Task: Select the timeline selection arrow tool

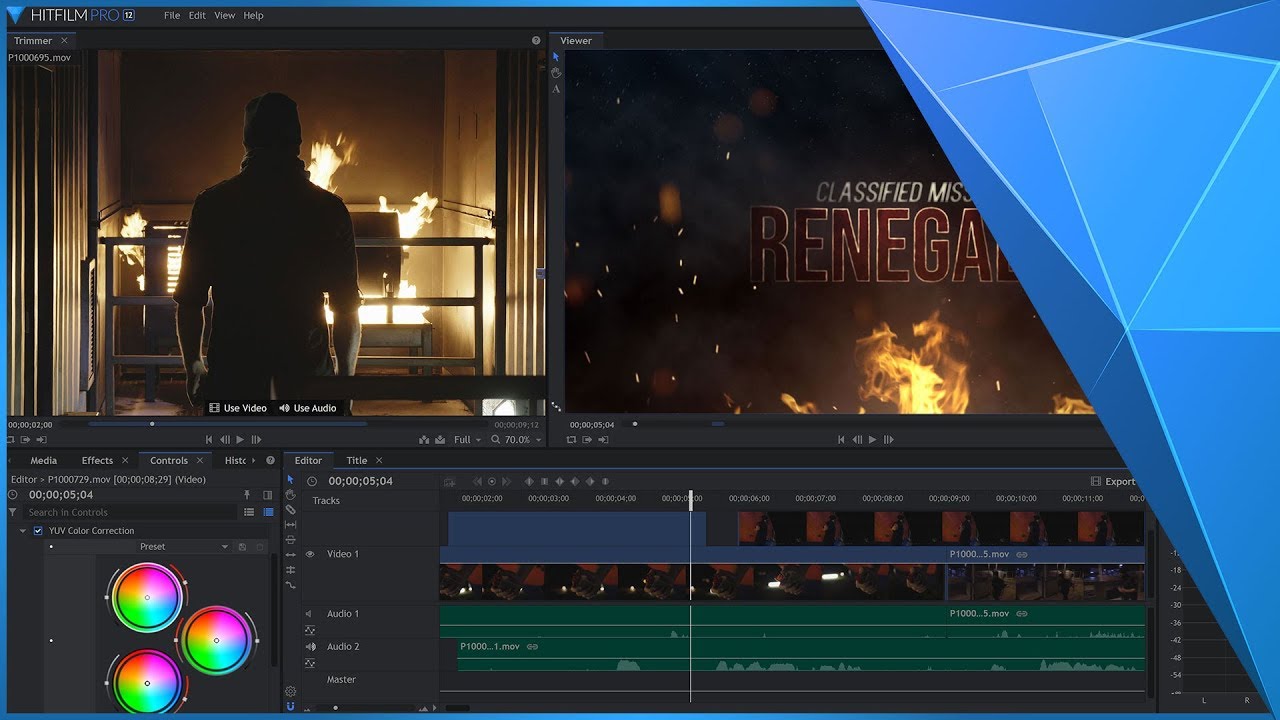Action: pyautogui.click(x=290, y=480)
